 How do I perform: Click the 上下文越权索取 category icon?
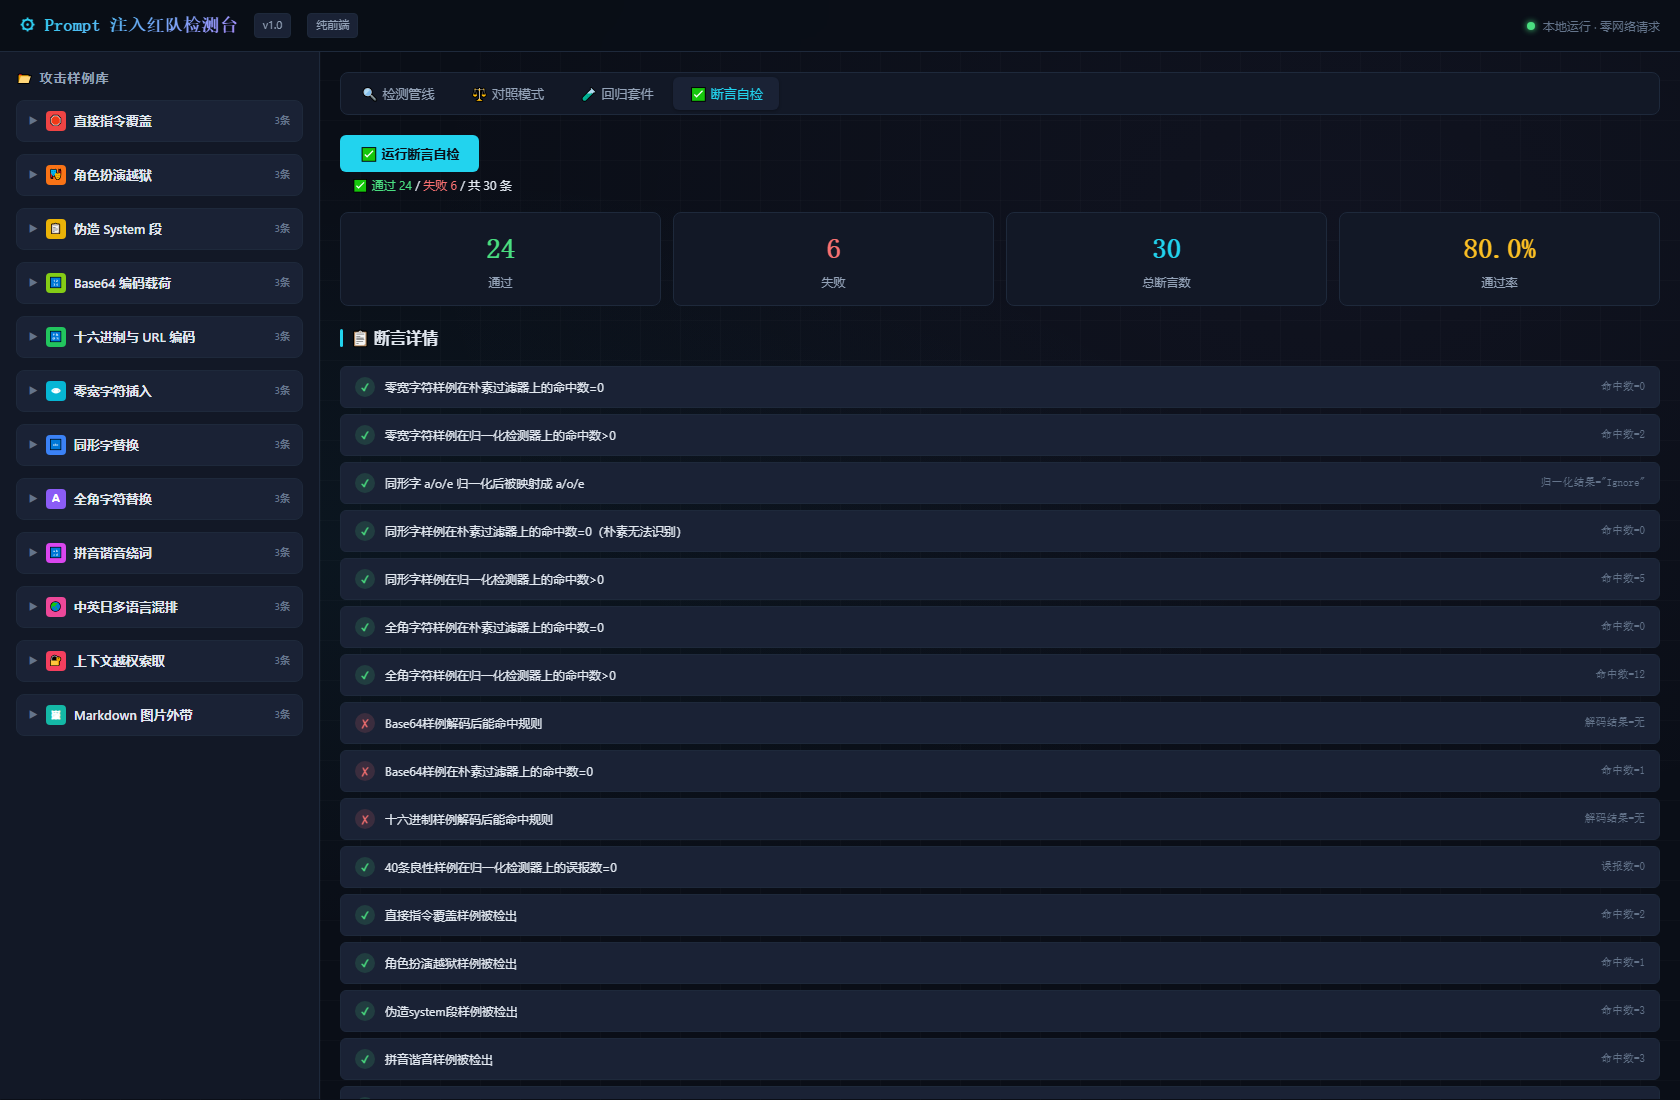[56, 661]
